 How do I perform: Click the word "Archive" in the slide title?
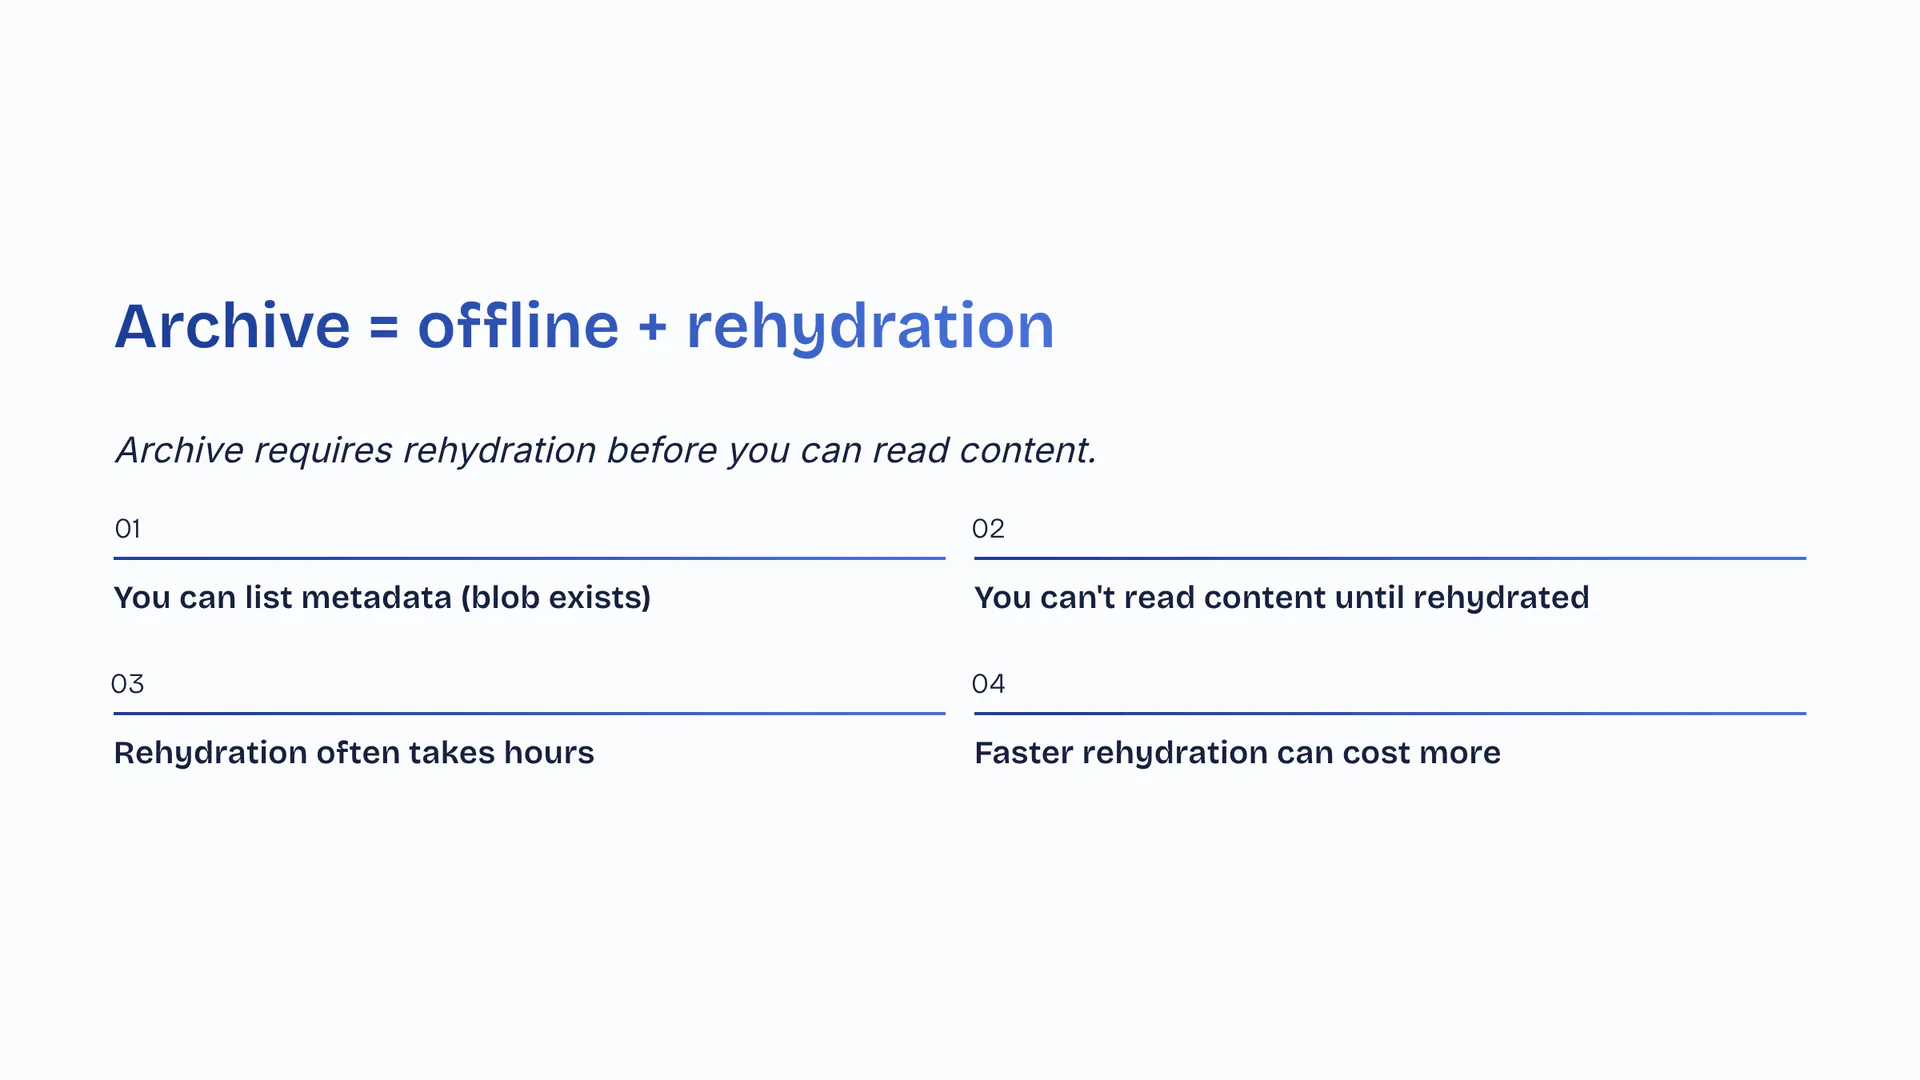[232, 326]
